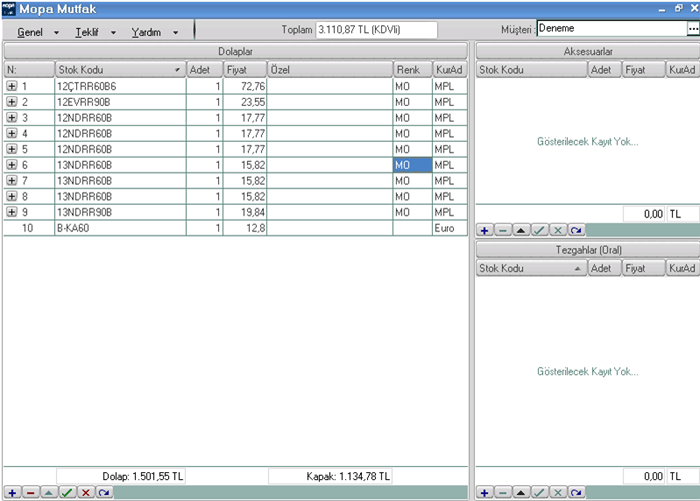Click the edit arrow in Aksesuarlar navigator

coord(521,230)
